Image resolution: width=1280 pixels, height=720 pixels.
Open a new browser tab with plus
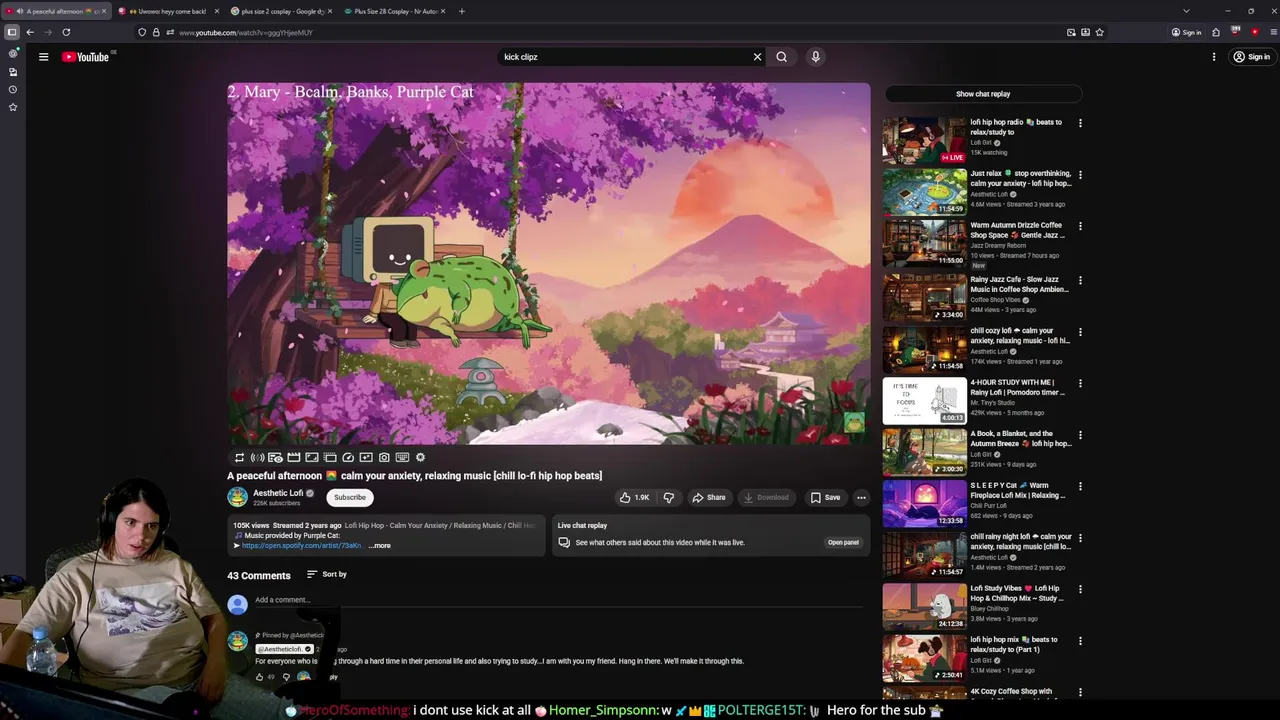(x=461, y=11)
